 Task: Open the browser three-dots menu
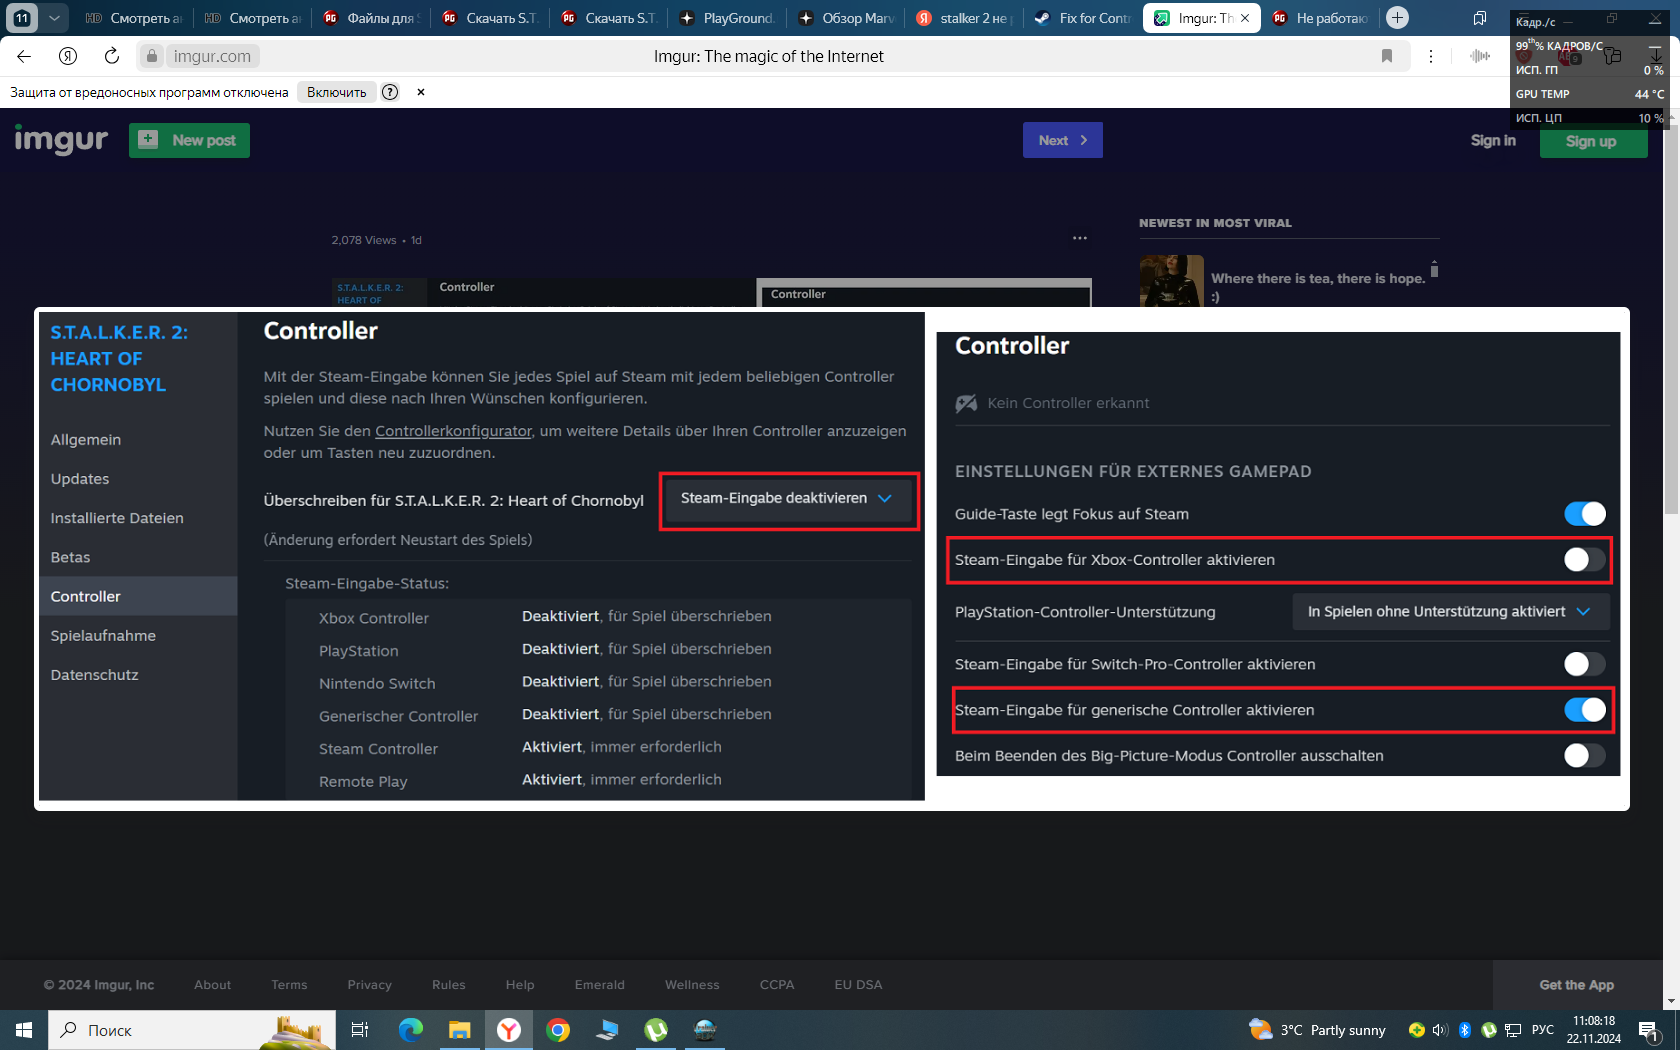[1431, 56]
